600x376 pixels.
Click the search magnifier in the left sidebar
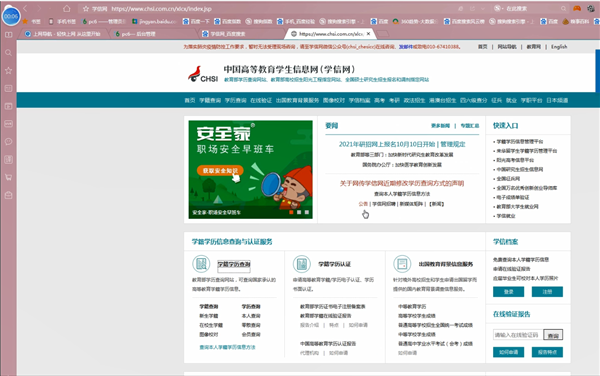click(8, 53)
